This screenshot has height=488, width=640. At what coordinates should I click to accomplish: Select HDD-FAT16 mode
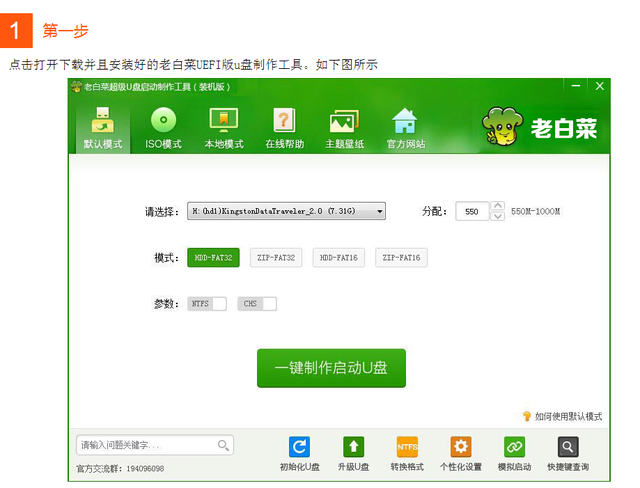pos(339,257)
